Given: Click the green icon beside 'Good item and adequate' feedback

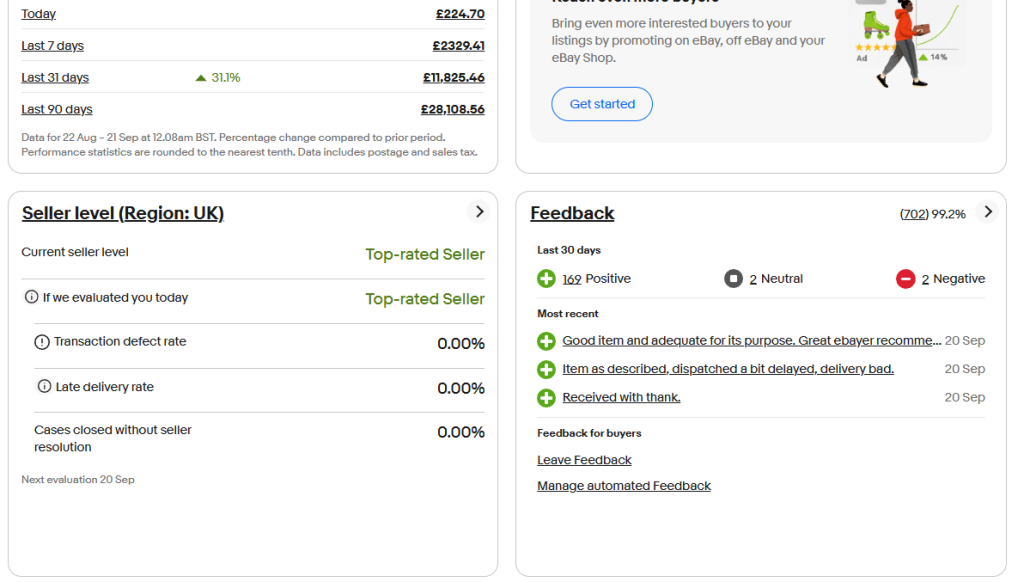Looking at the screenshot, I should click(546, 341).
